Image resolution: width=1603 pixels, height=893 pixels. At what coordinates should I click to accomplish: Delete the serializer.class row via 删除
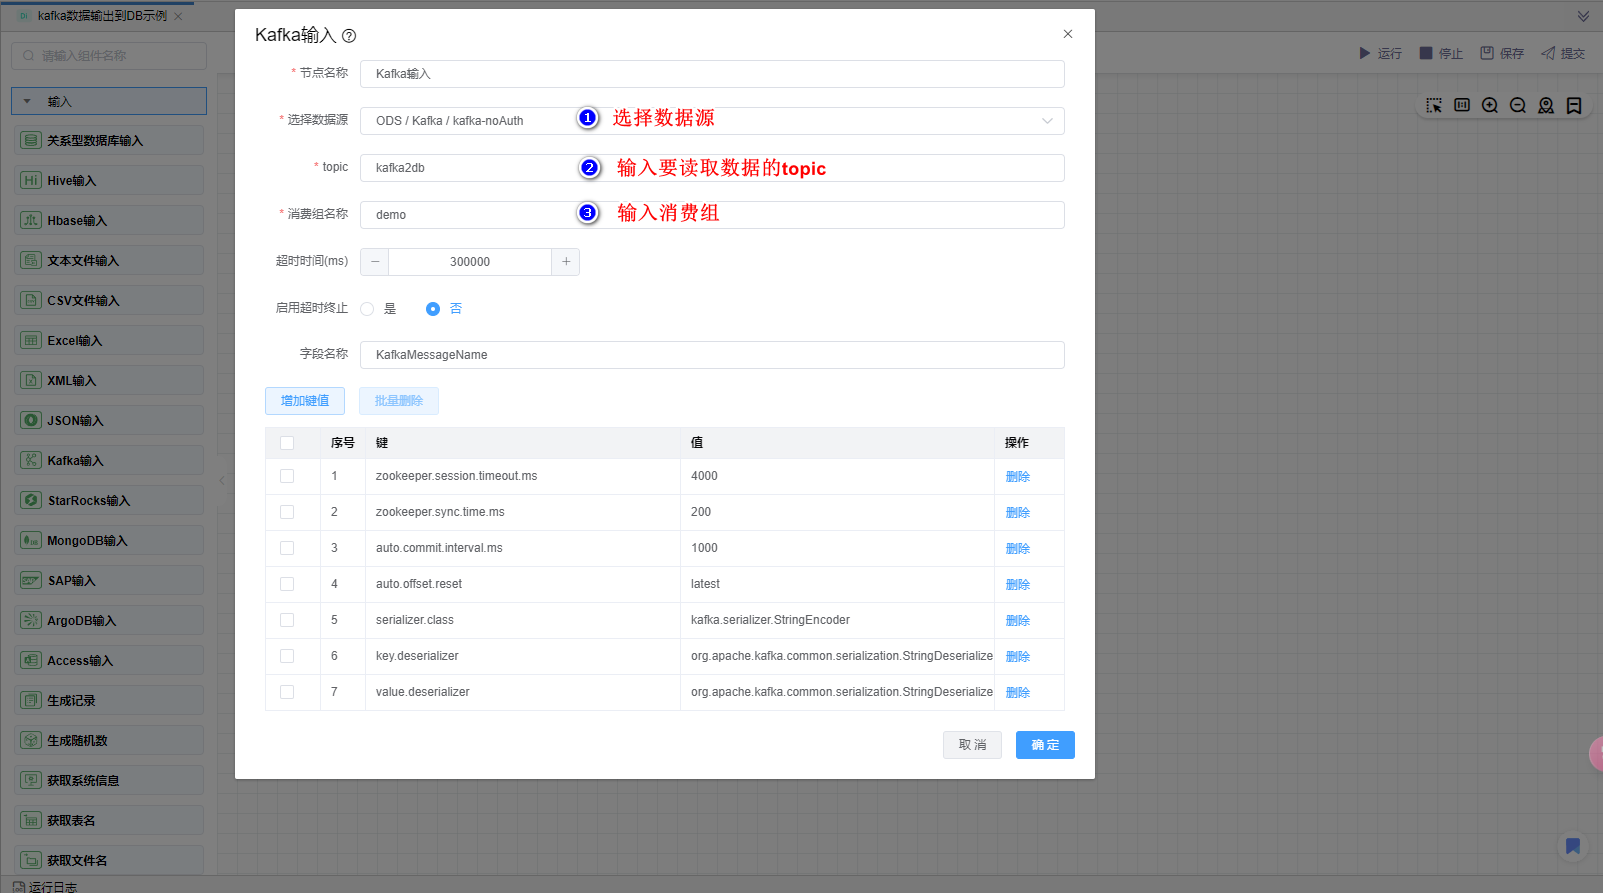1017,620
